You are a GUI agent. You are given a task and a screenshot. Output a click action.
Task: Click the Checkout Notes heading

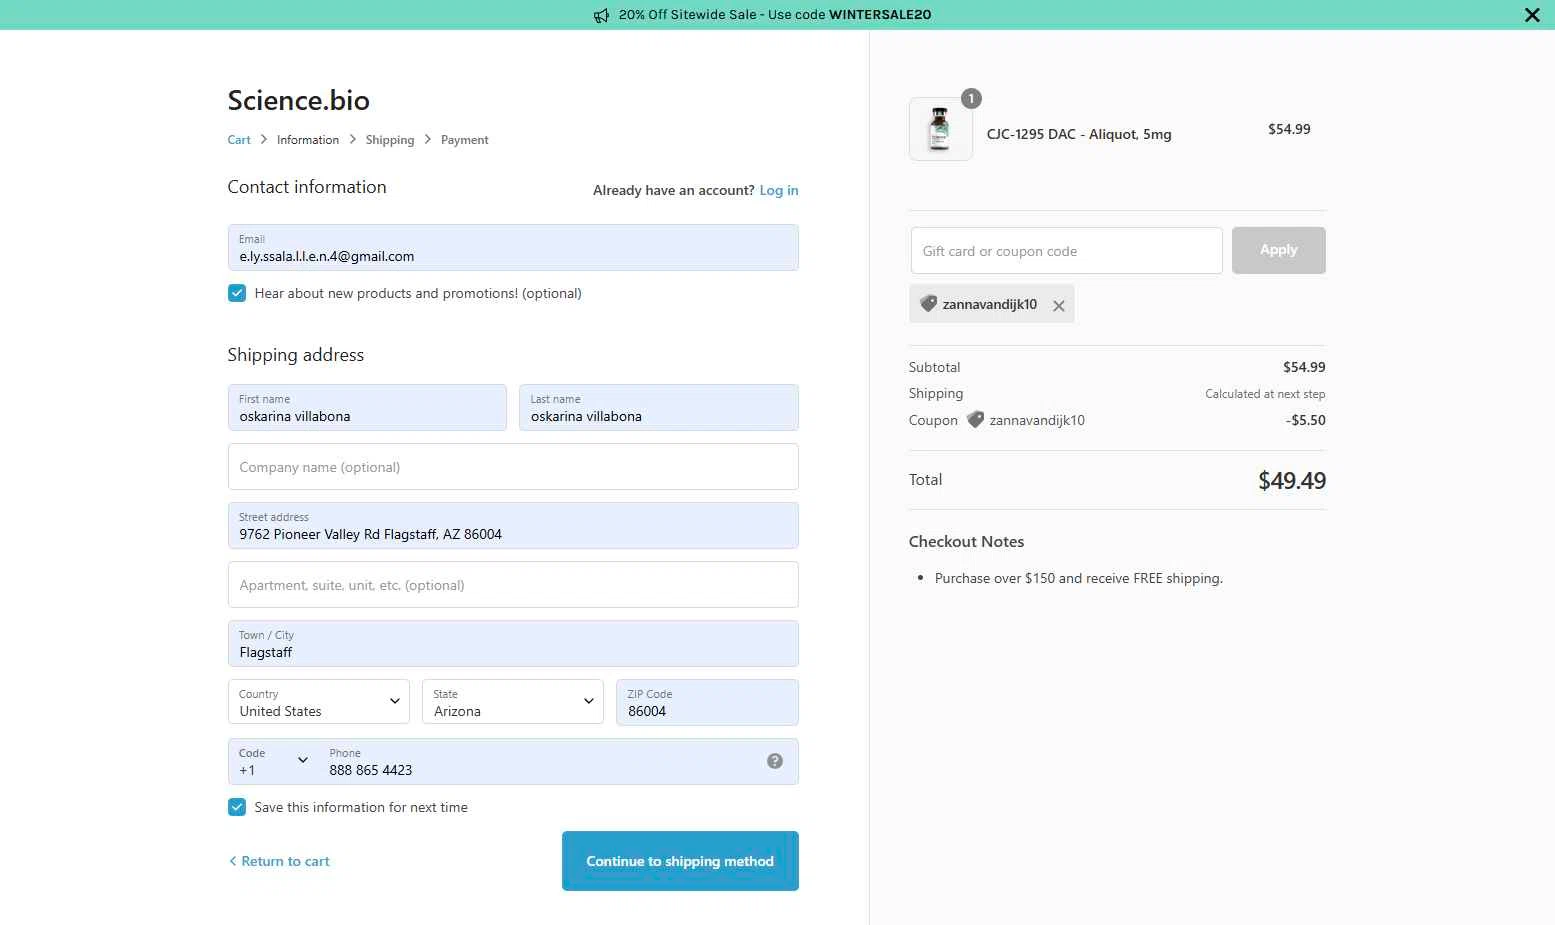pyautogui.click(x=966, y=541)
